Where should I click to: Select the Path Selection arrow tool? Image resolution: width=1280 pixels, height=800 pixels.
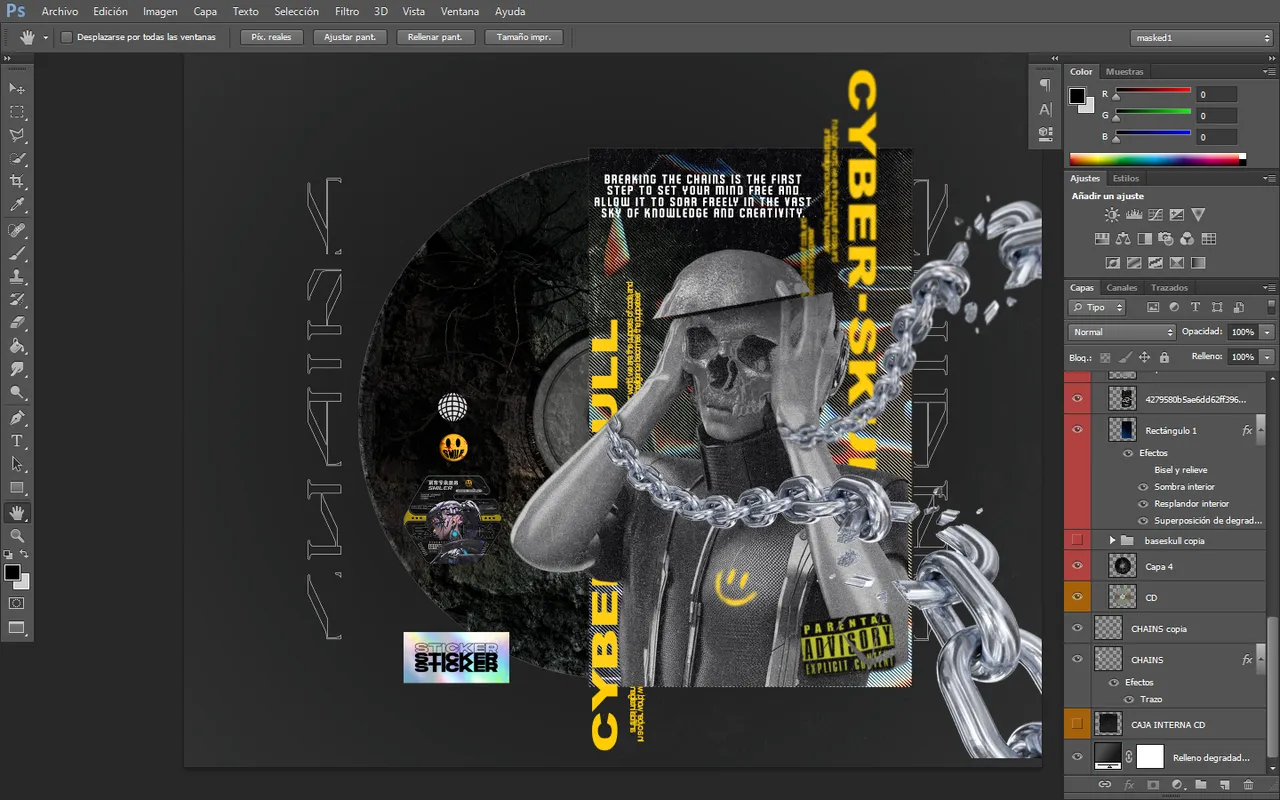pyautogui.click(x=17, y=464)
